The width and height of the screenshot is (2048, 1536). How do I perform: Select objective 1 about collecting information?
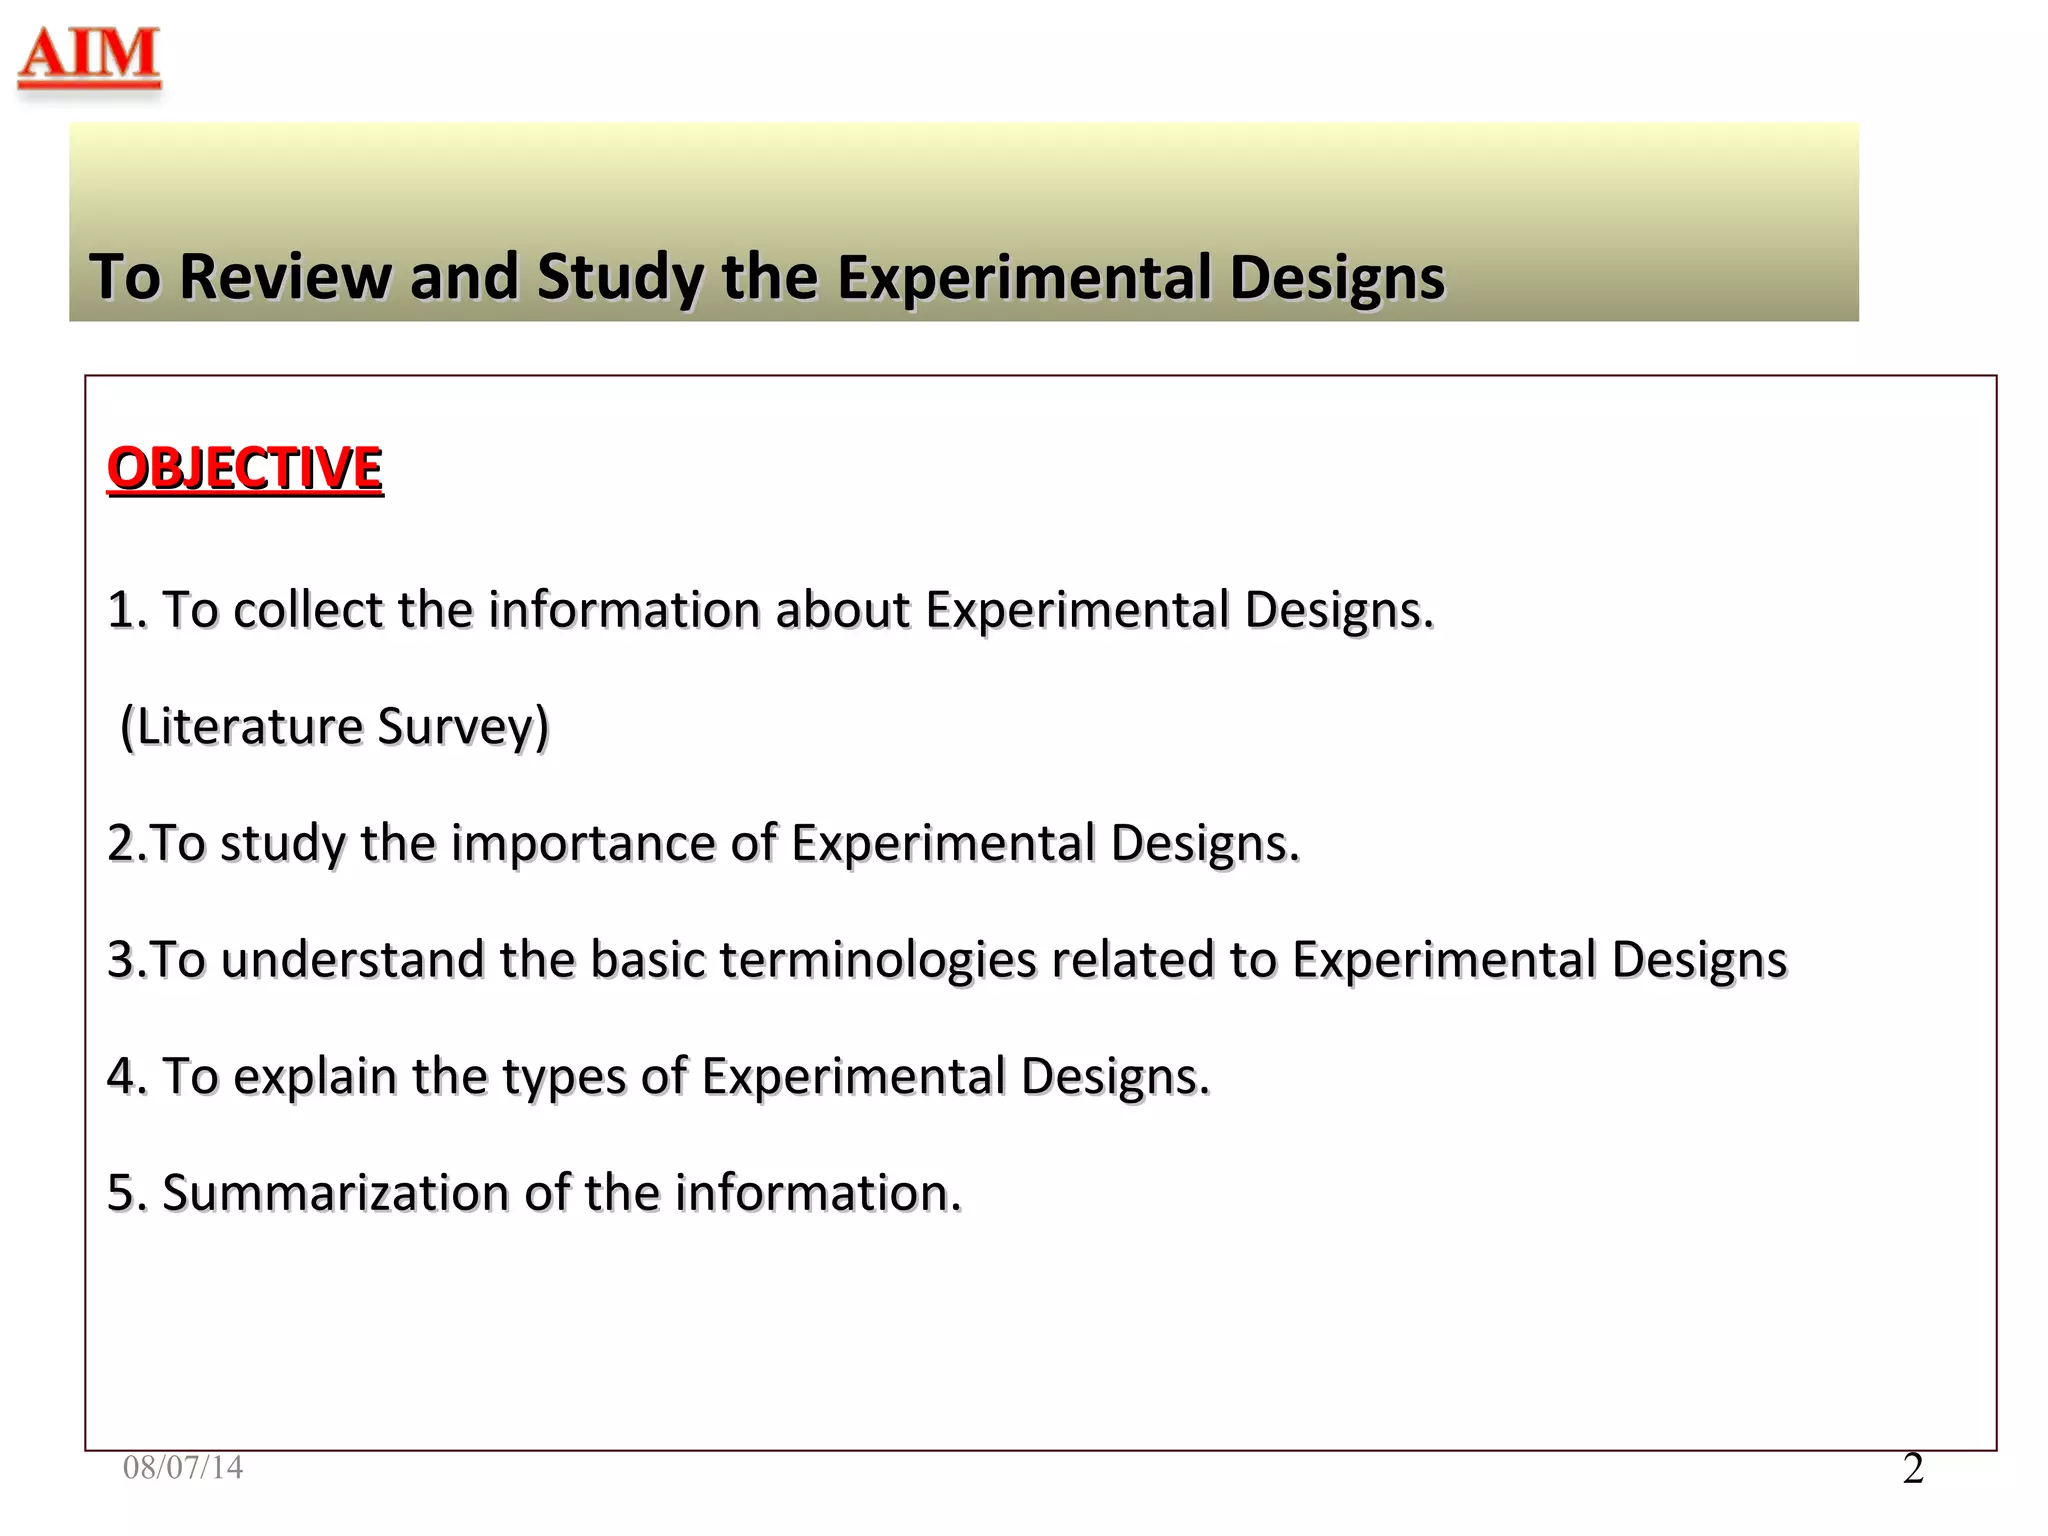[x=770, y=609]
